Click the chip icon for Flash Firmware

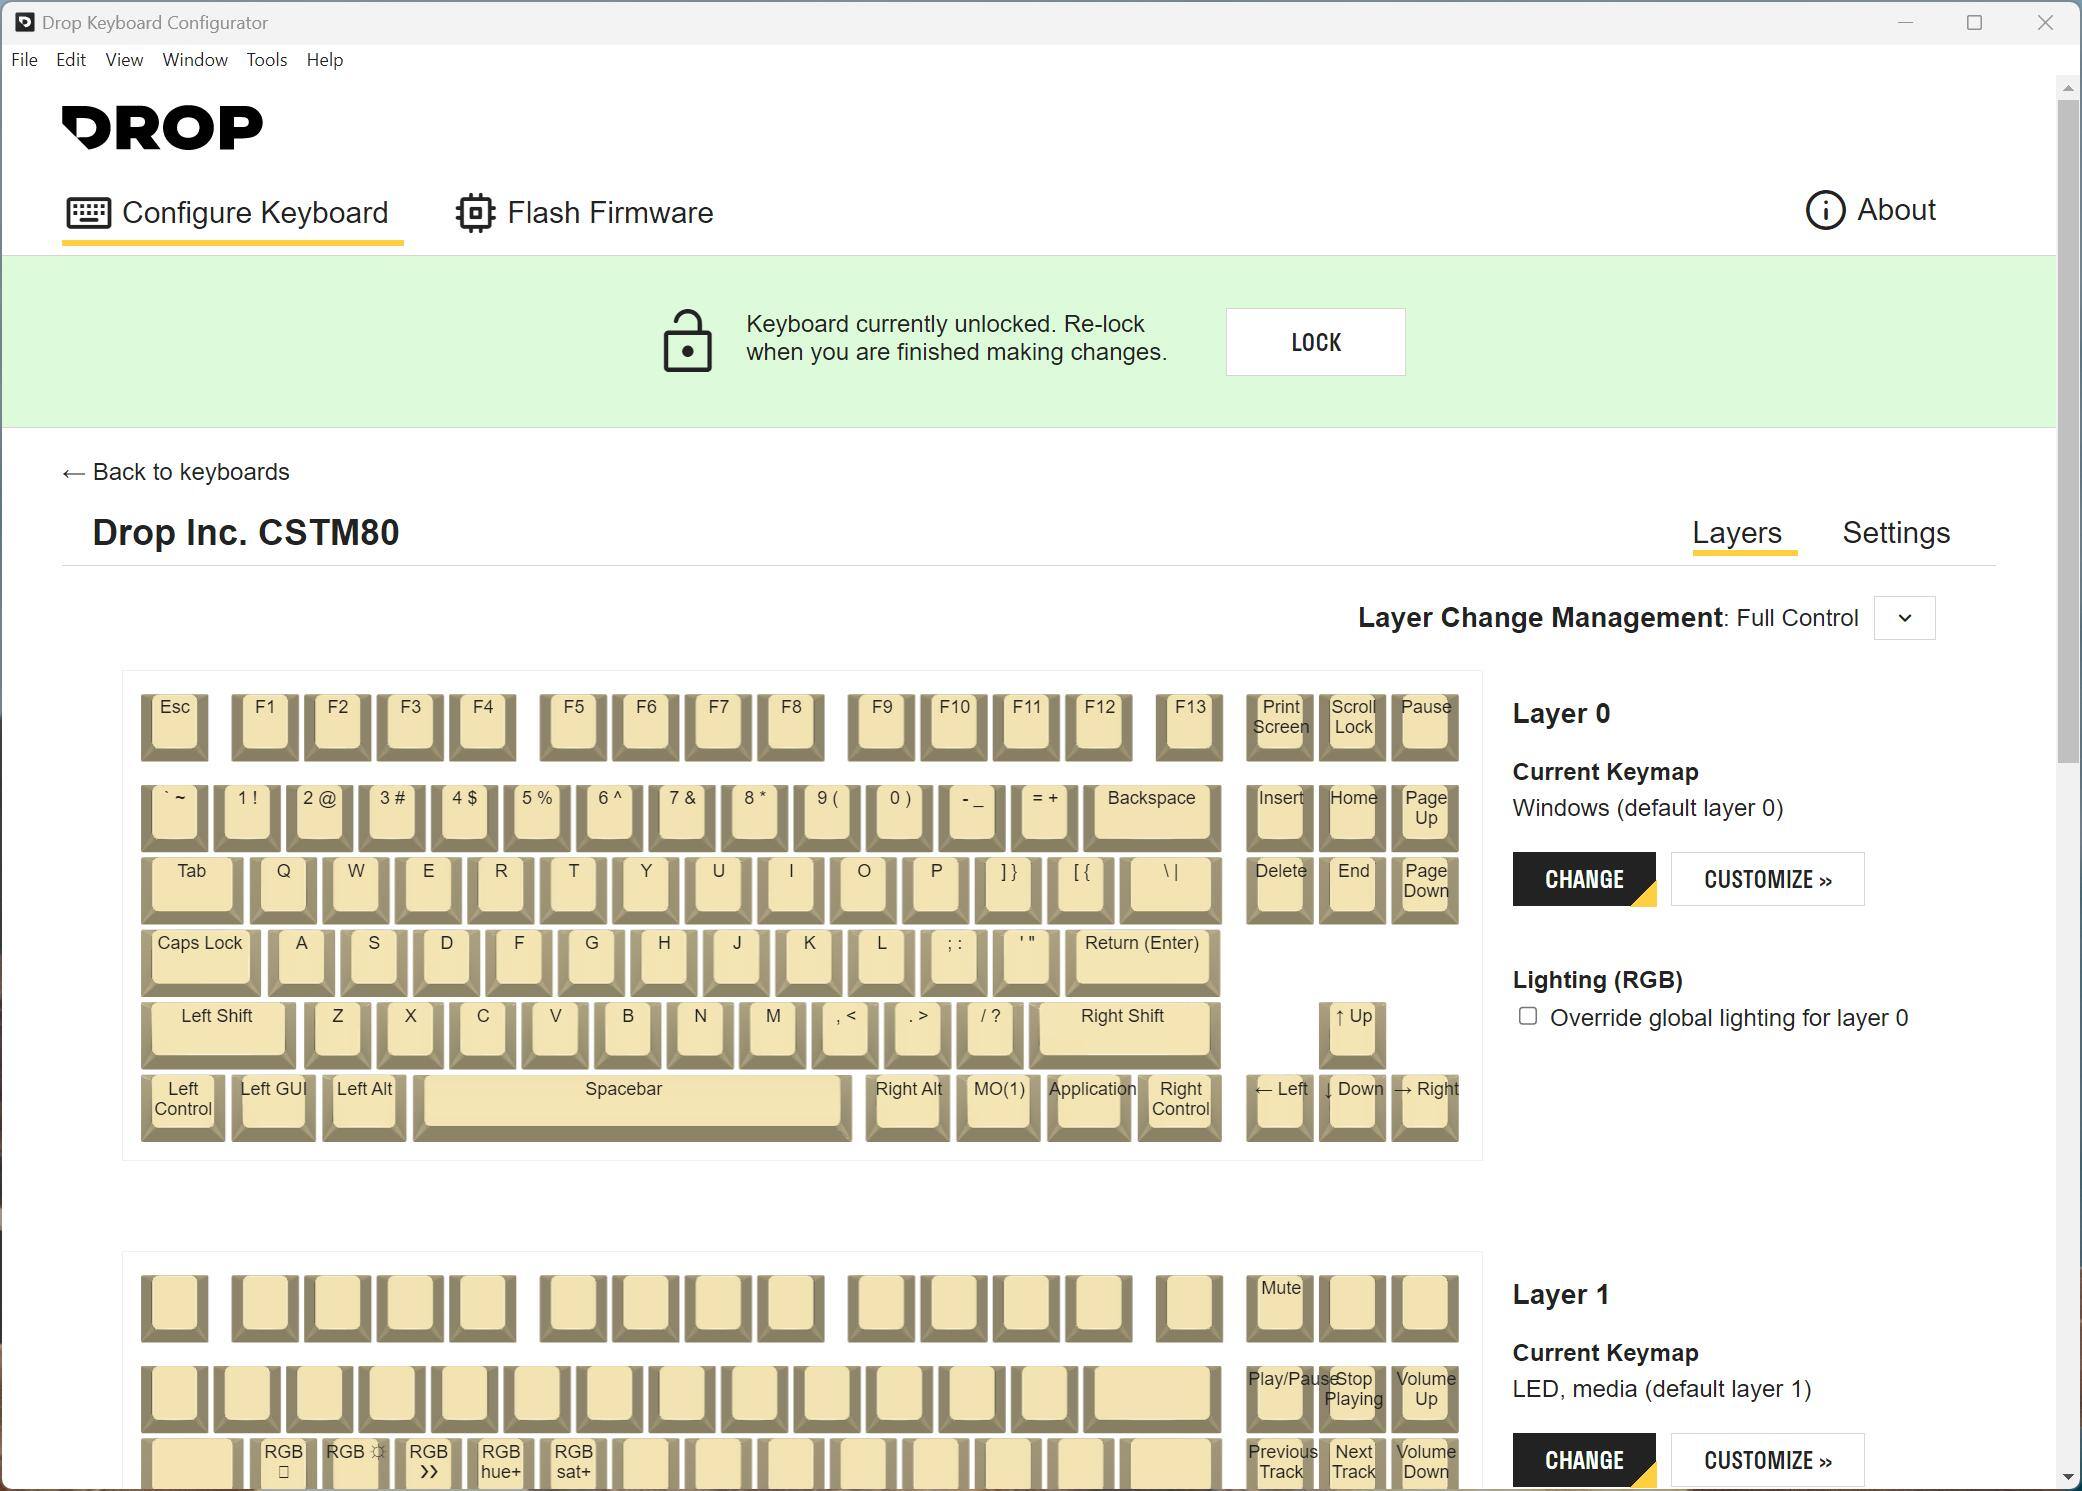(476, 213)
